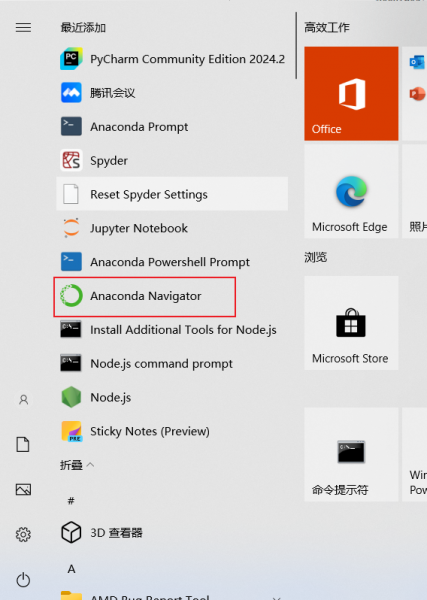
Task: Click the 最近添加 heading
Action: (x=83, y=28)
